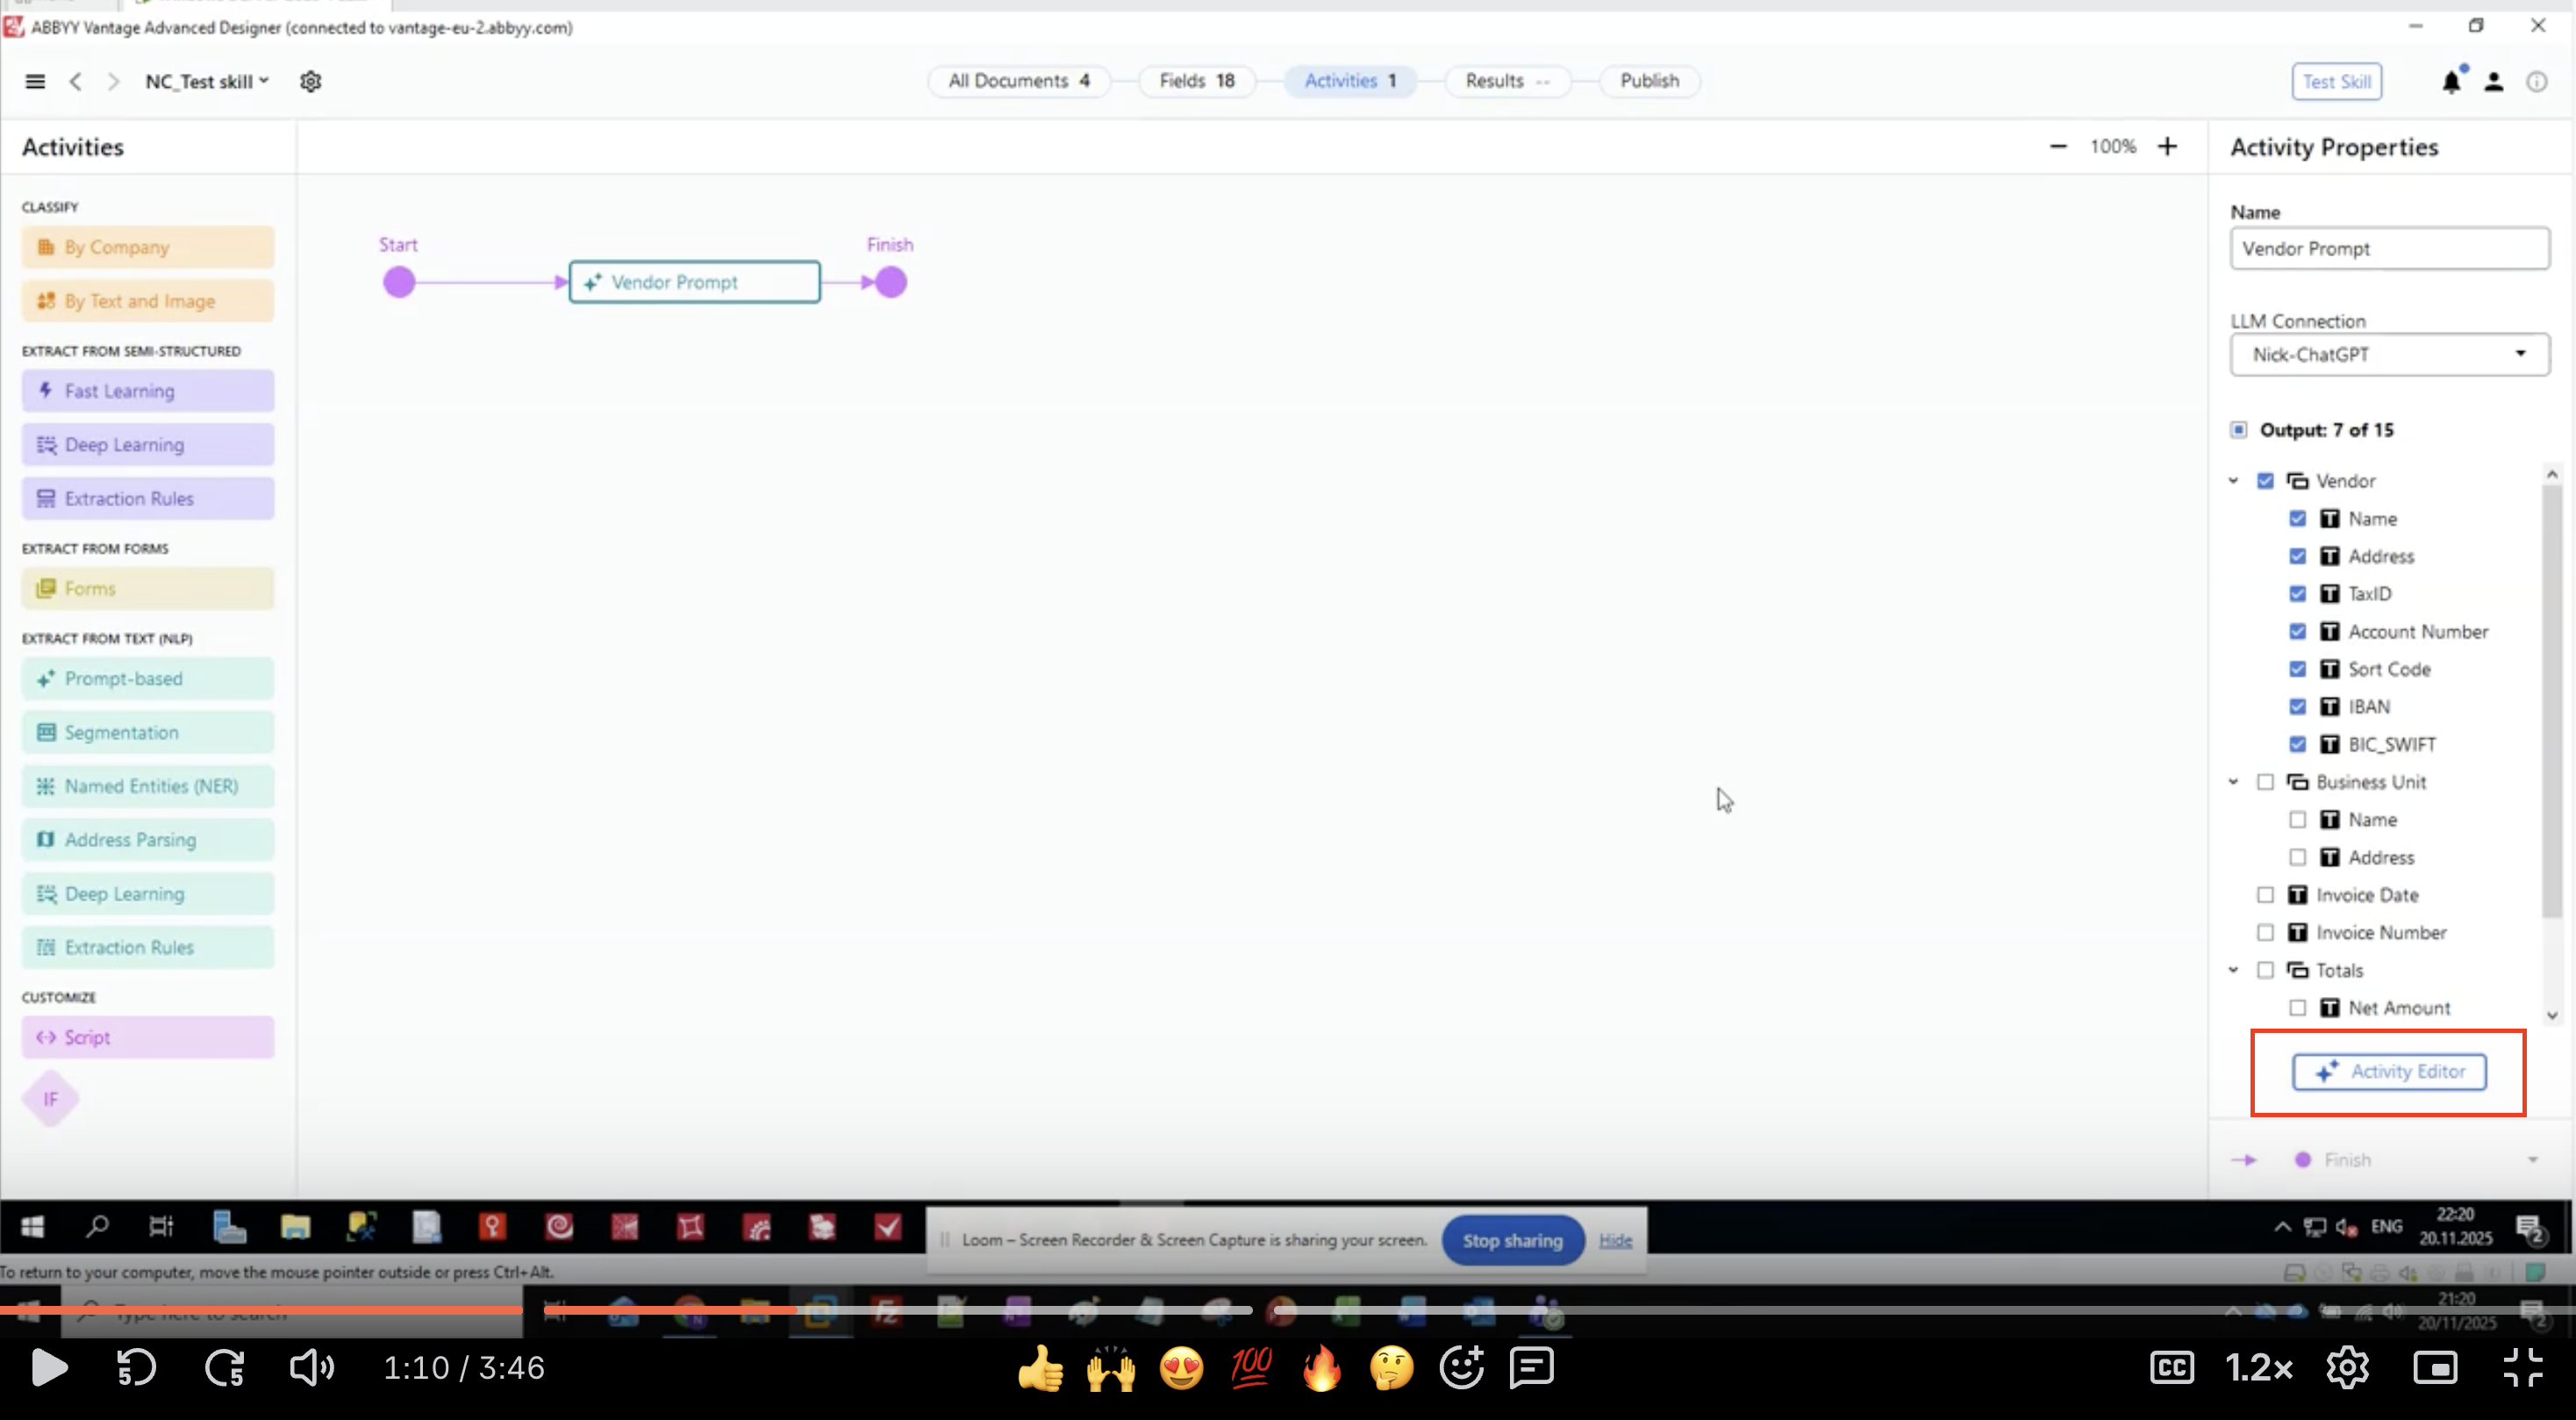The width and height of the screenshot is (2576, 1420).
Task: Enable the Invoice Date checkbox
Action: (x=2265, y=895)
